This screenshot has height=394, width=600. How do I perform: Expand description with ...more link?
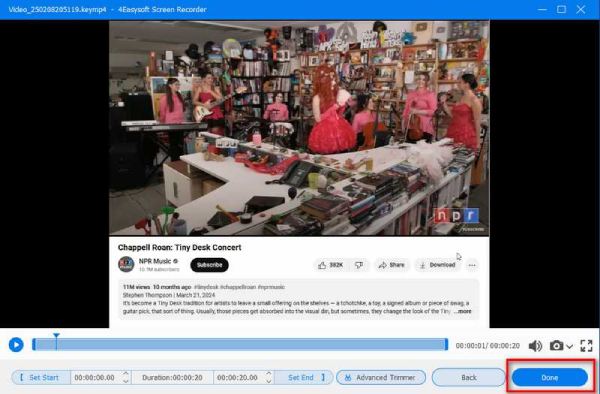click(463, 311)
